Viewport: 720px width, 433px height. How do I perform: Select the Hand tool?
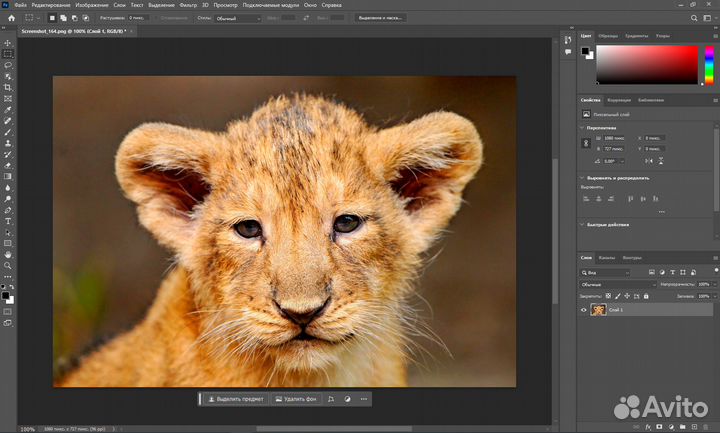8,254
